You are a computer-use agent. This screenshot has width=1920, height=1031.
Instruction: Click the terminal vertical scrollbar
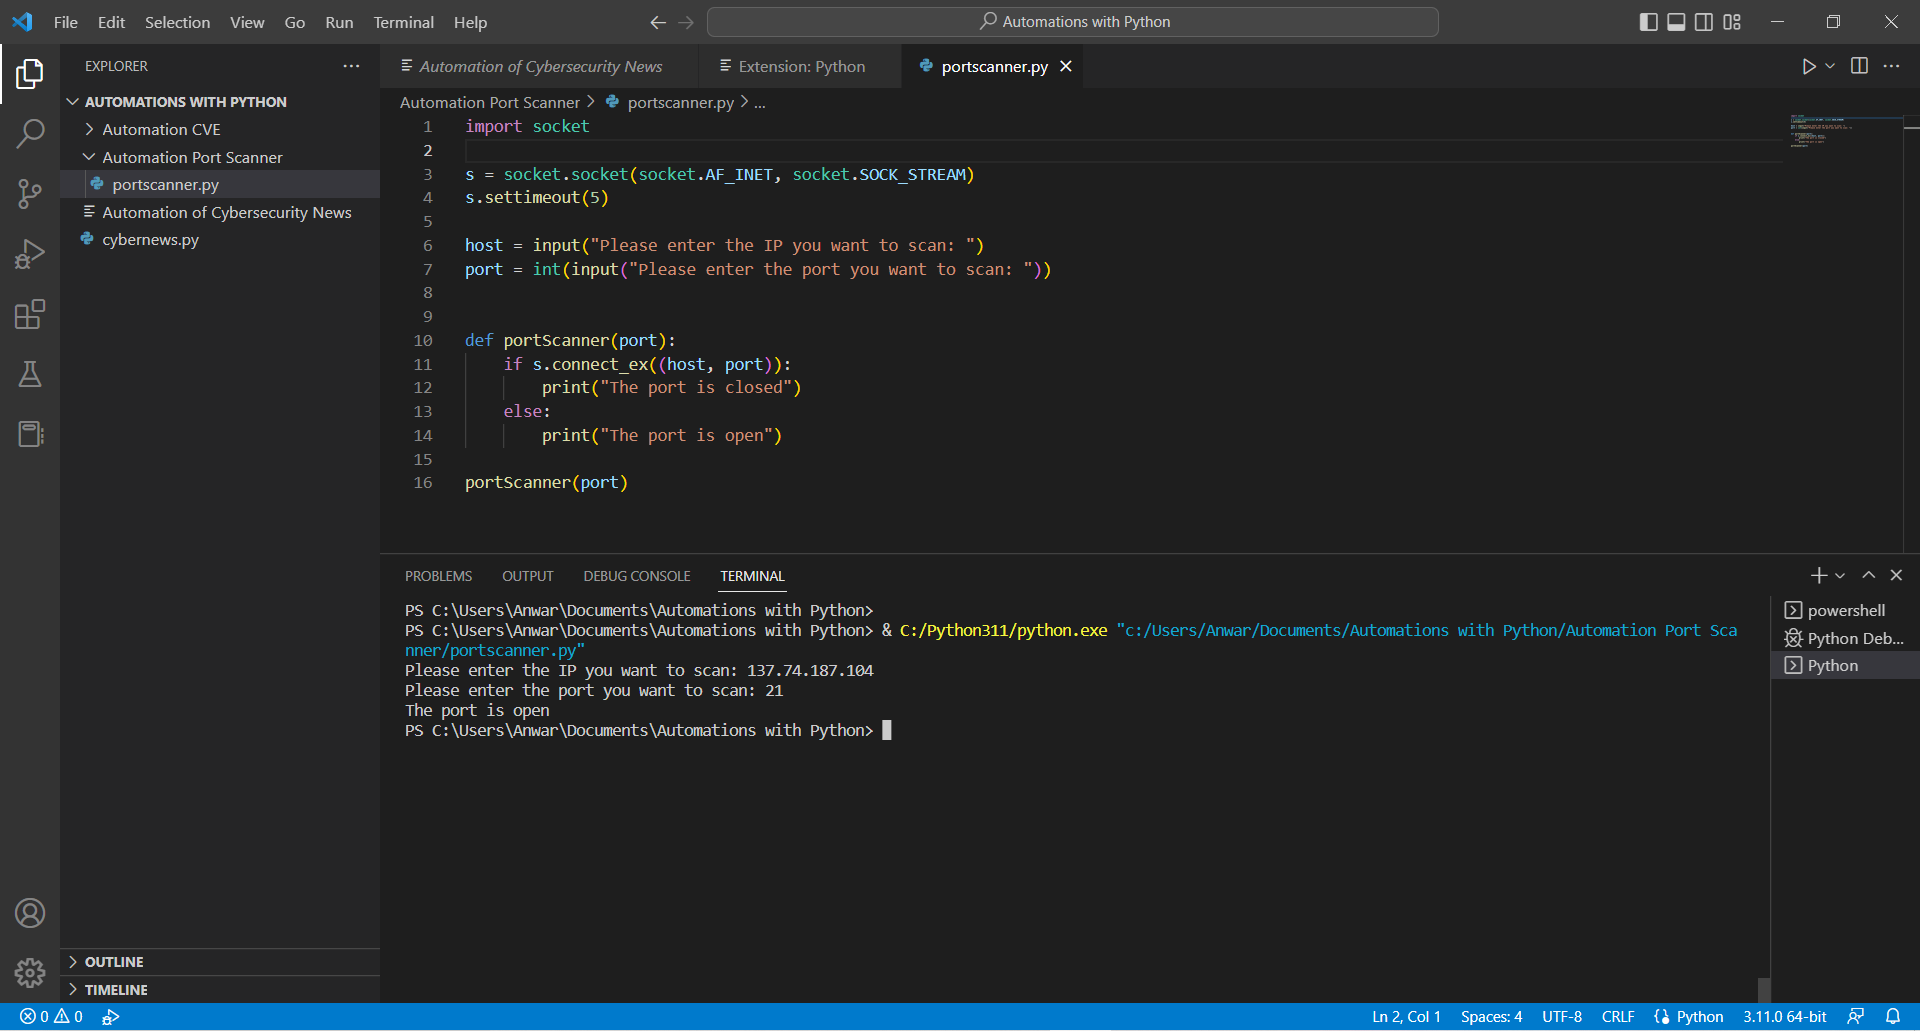point(1764,988)
